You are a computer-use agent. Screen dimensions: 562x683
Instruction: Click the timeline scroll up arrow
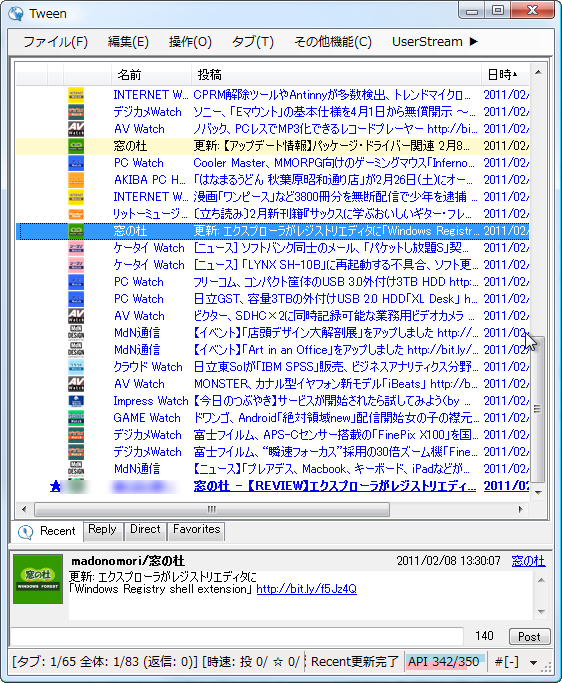538,72
